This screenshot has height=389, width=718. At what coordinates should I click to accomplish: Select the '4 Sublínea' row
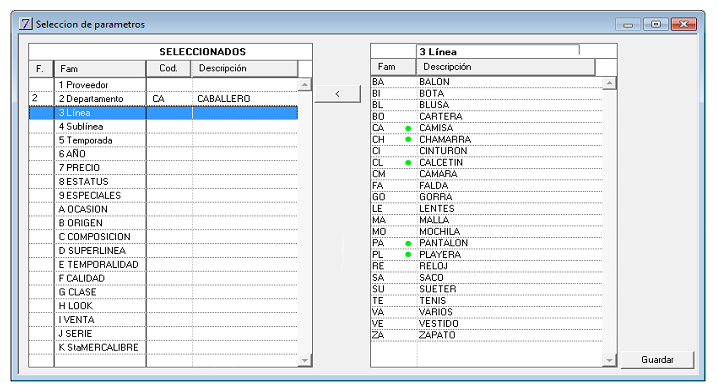[x=163, y=126]
